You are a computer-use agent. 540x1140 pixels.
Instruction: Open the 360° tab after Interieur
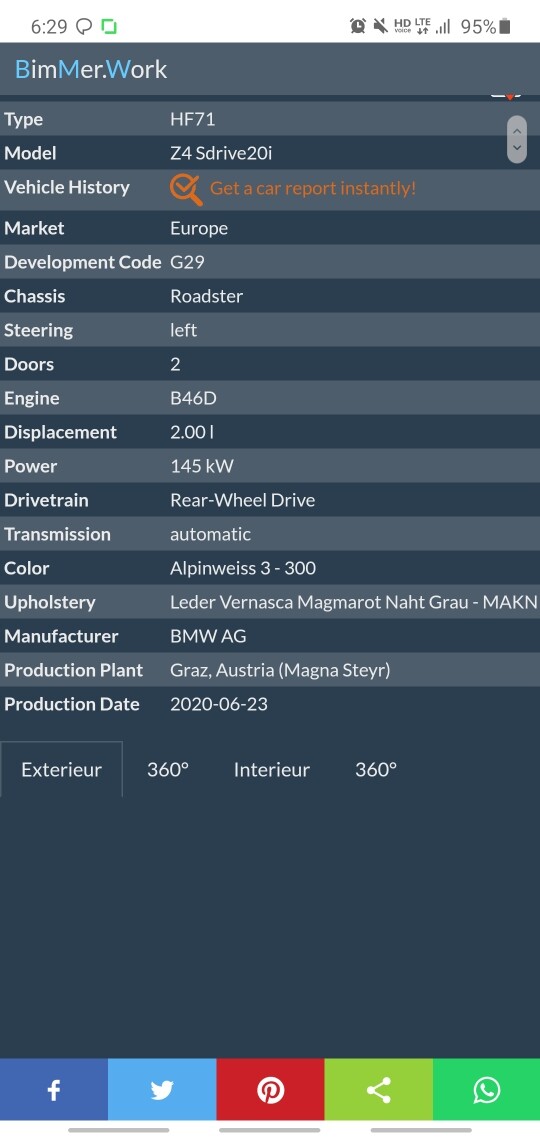coord(376,769)
